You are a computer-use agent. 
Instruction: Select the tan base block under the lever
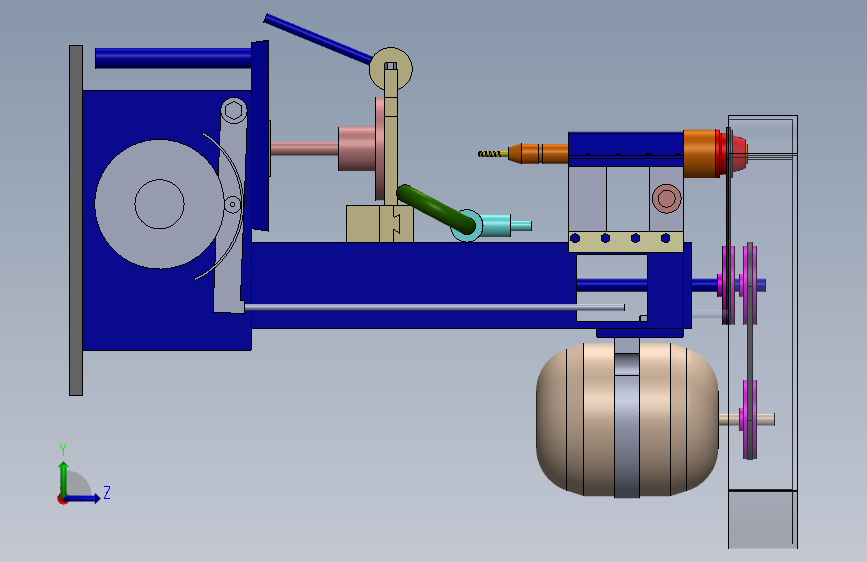tap(380, 224)
